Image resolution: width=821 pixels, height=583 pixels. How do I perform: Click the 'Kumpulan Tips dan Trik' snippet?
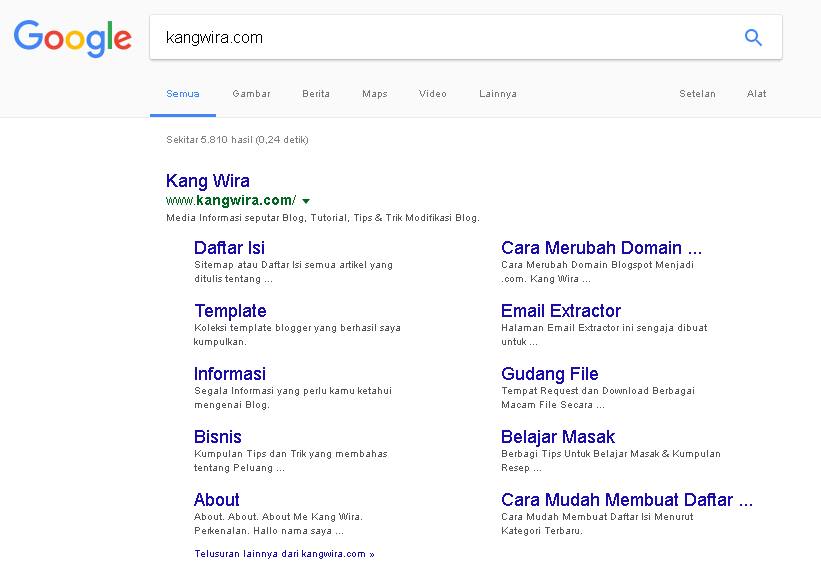291,460
